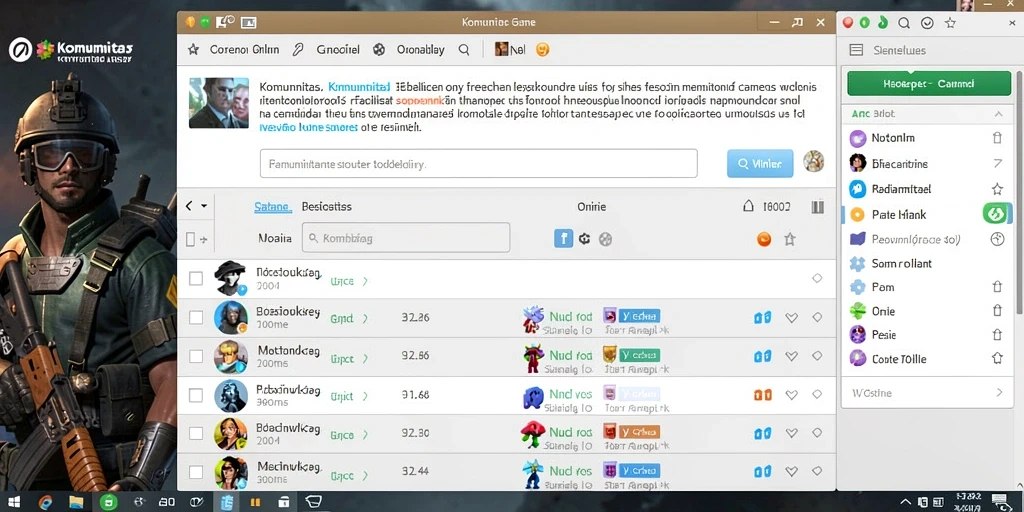This screenshot has width=1024, height=512.
Task: Expand the Uace chevron in Ildcsioukdag row
Action: pos(365,281)
